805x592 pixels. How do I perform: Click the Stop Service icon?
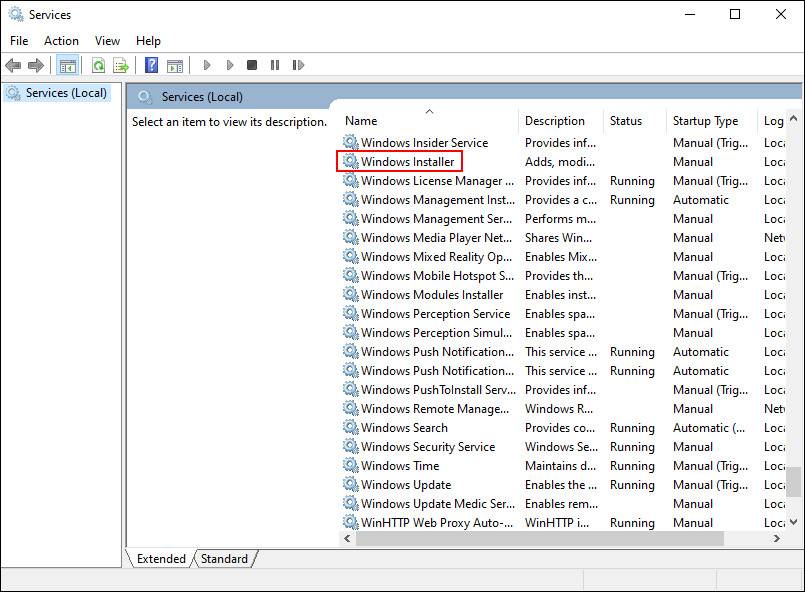(x=251, y=65)
